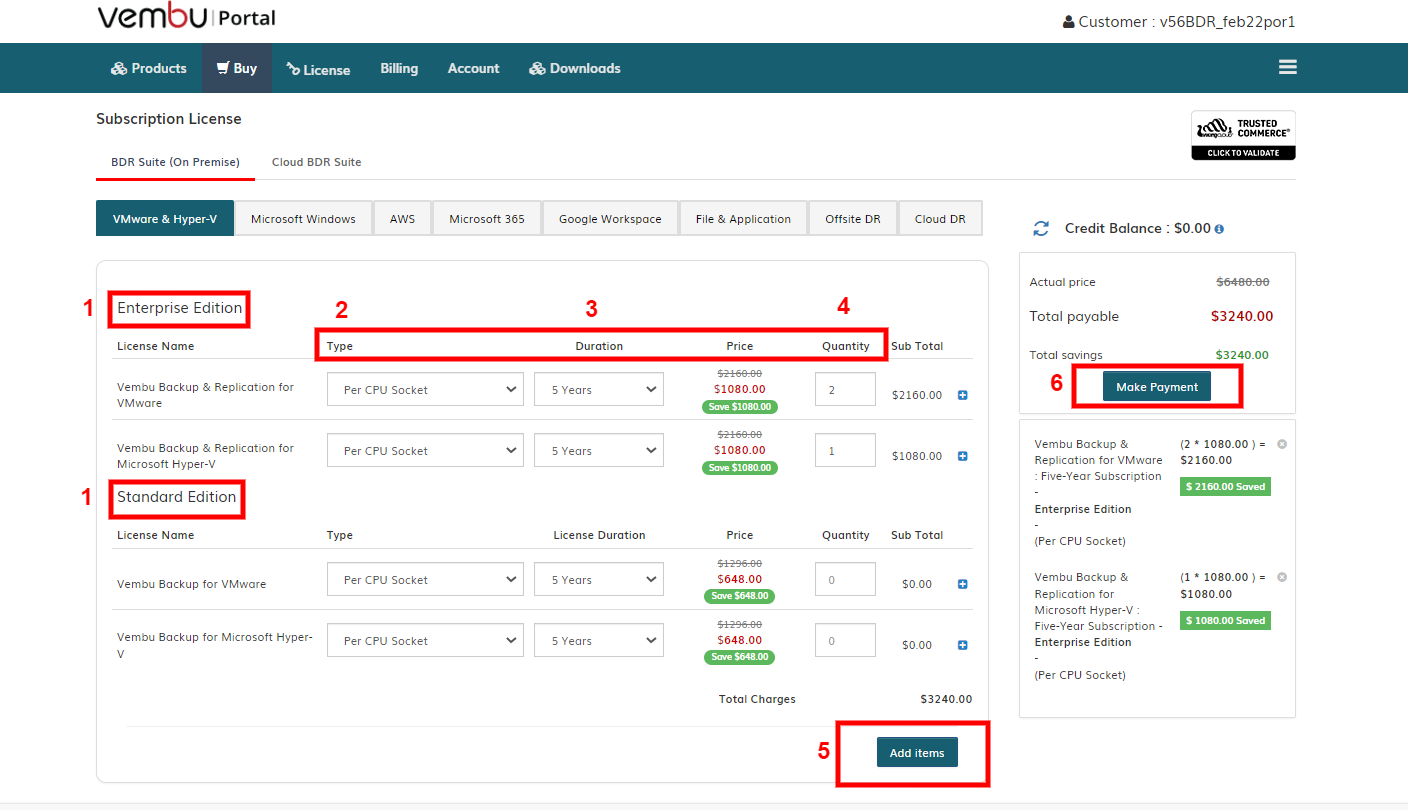This screenshot has width=1408, height=810.
Task: Click the Total payable $3240.00 amount
Action: pyautogui.click(x=1242, y=317)
